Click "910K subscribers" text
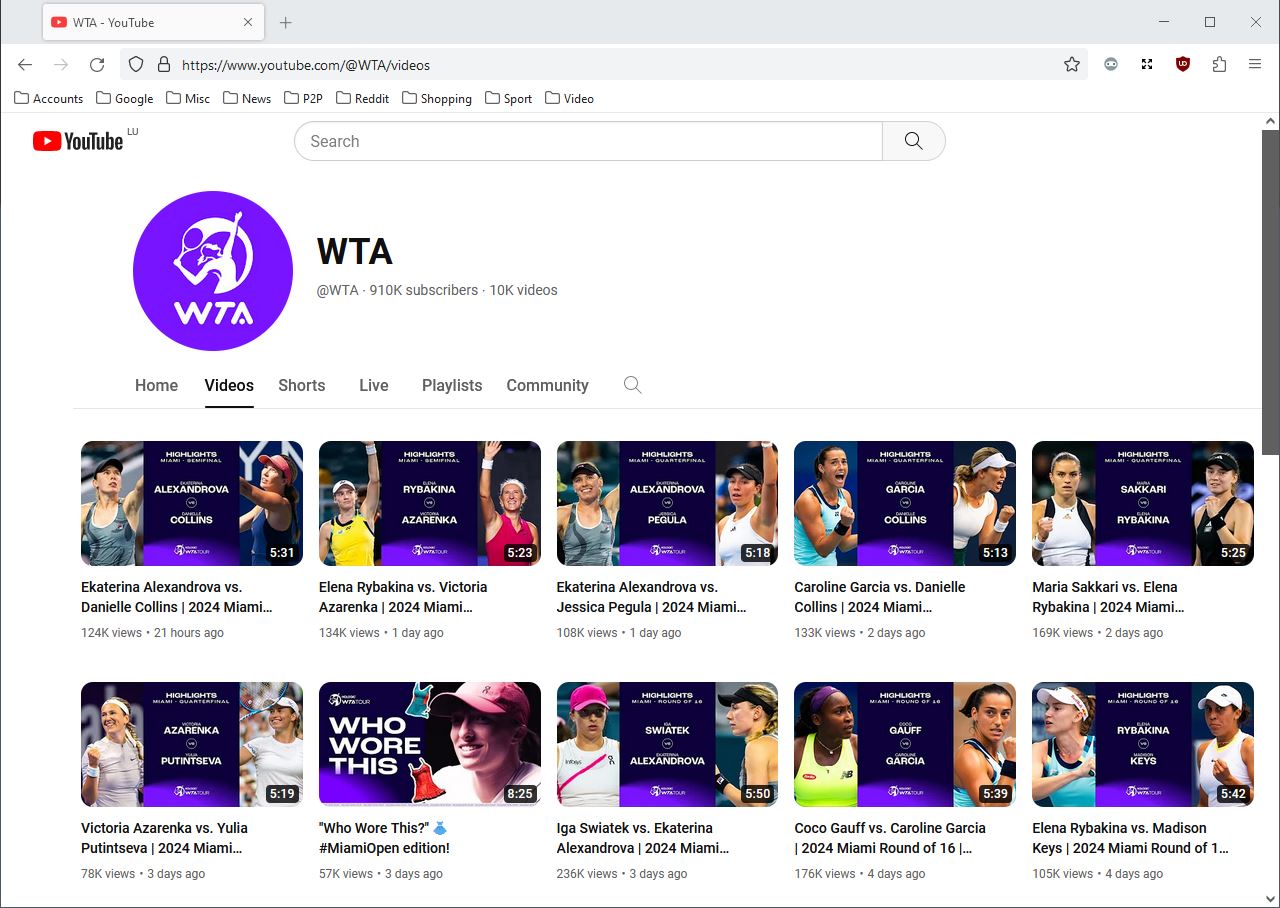 tap(424, 290)
